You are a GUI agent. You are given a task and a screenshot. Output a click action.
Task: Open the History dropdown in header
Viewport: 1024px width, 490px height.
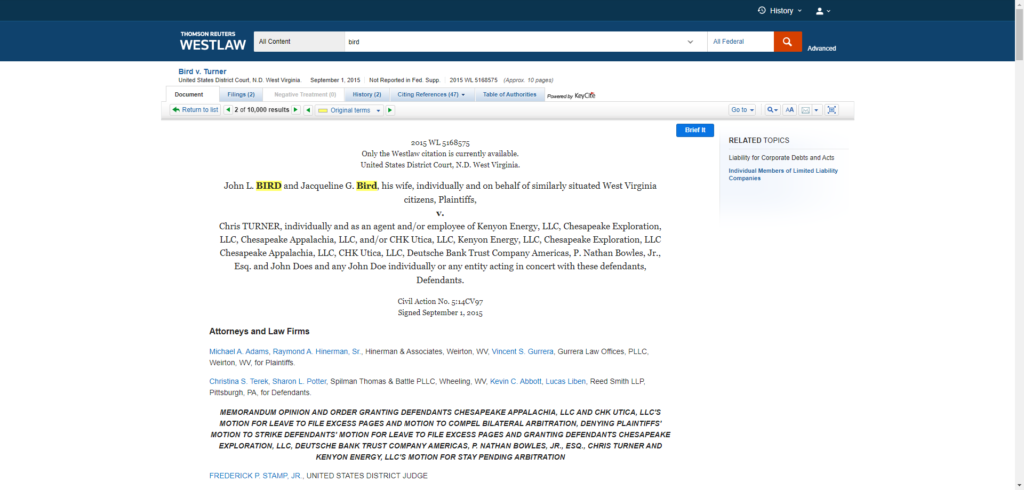pyautogui.click(x=780, y=11)
